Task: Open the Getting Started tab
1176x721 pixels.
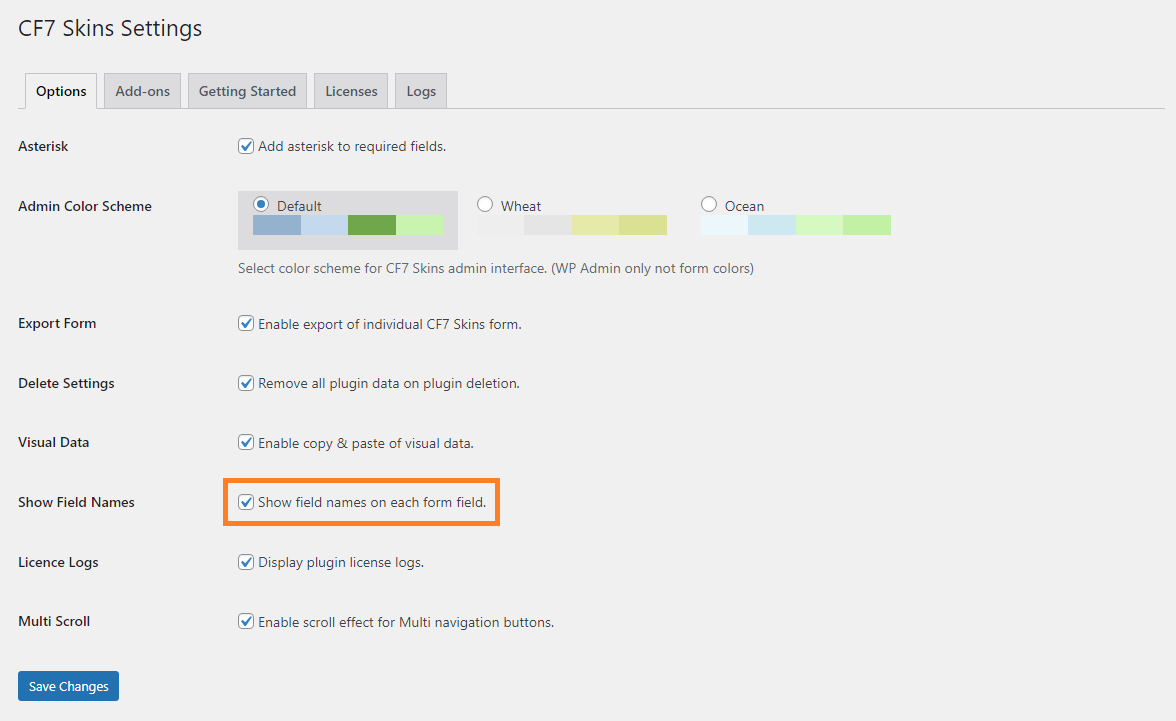Action: [x=247, y=91]
